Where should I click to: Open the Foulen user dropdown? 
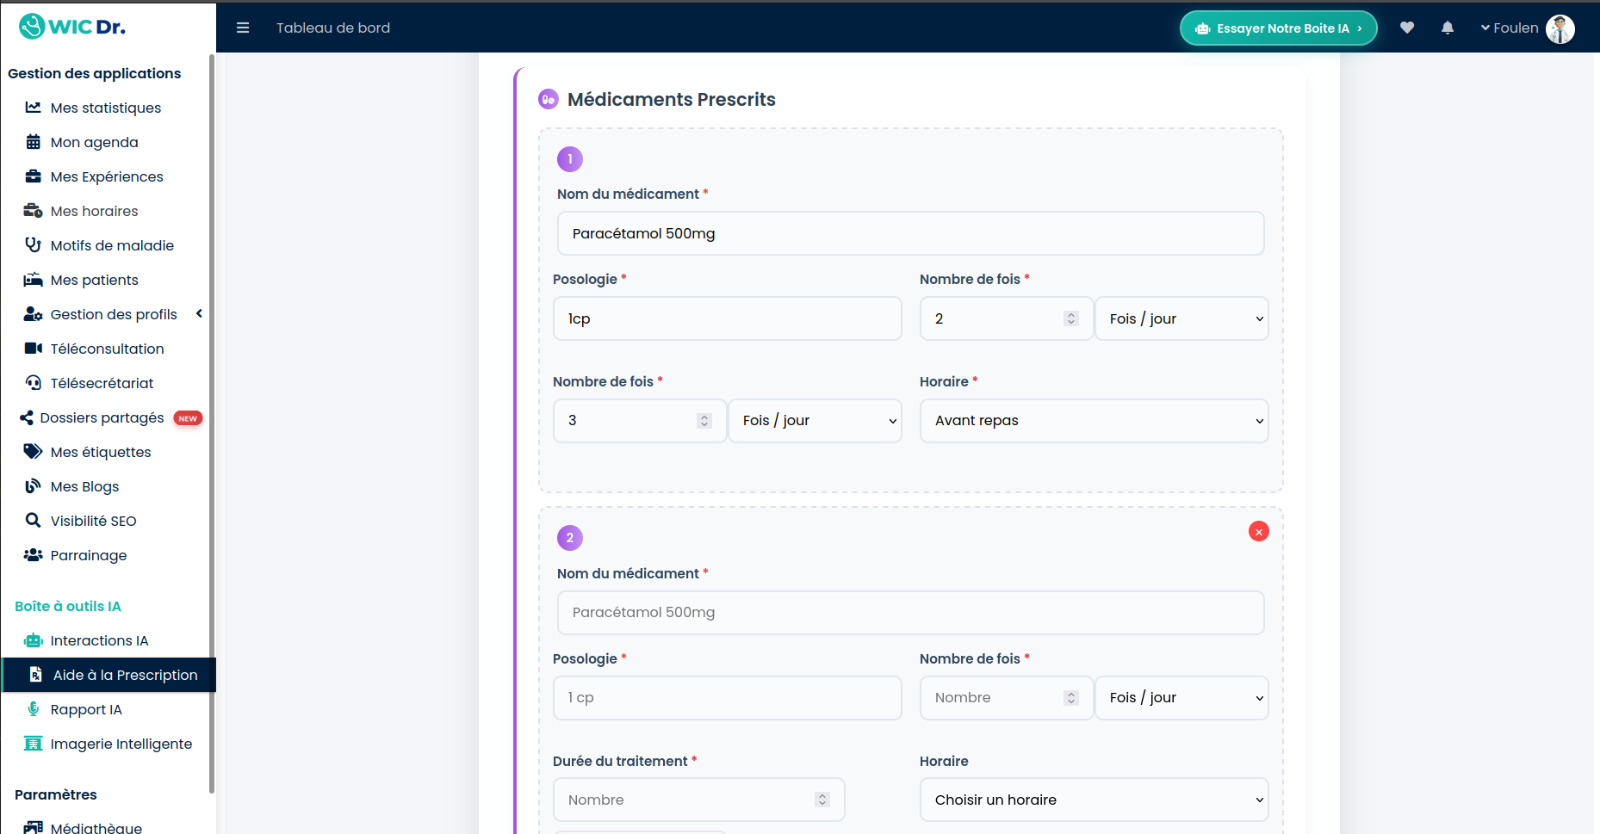[x=1510, y=28]
